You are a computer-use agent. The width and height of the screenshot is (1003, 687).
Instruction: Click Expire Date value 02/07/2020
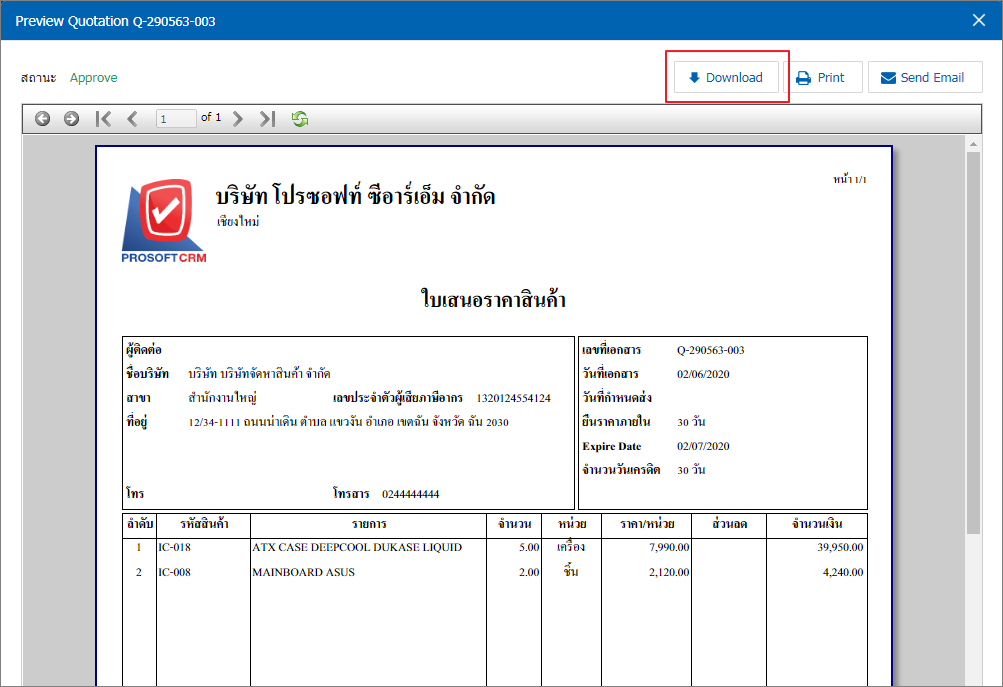point(703,446)
